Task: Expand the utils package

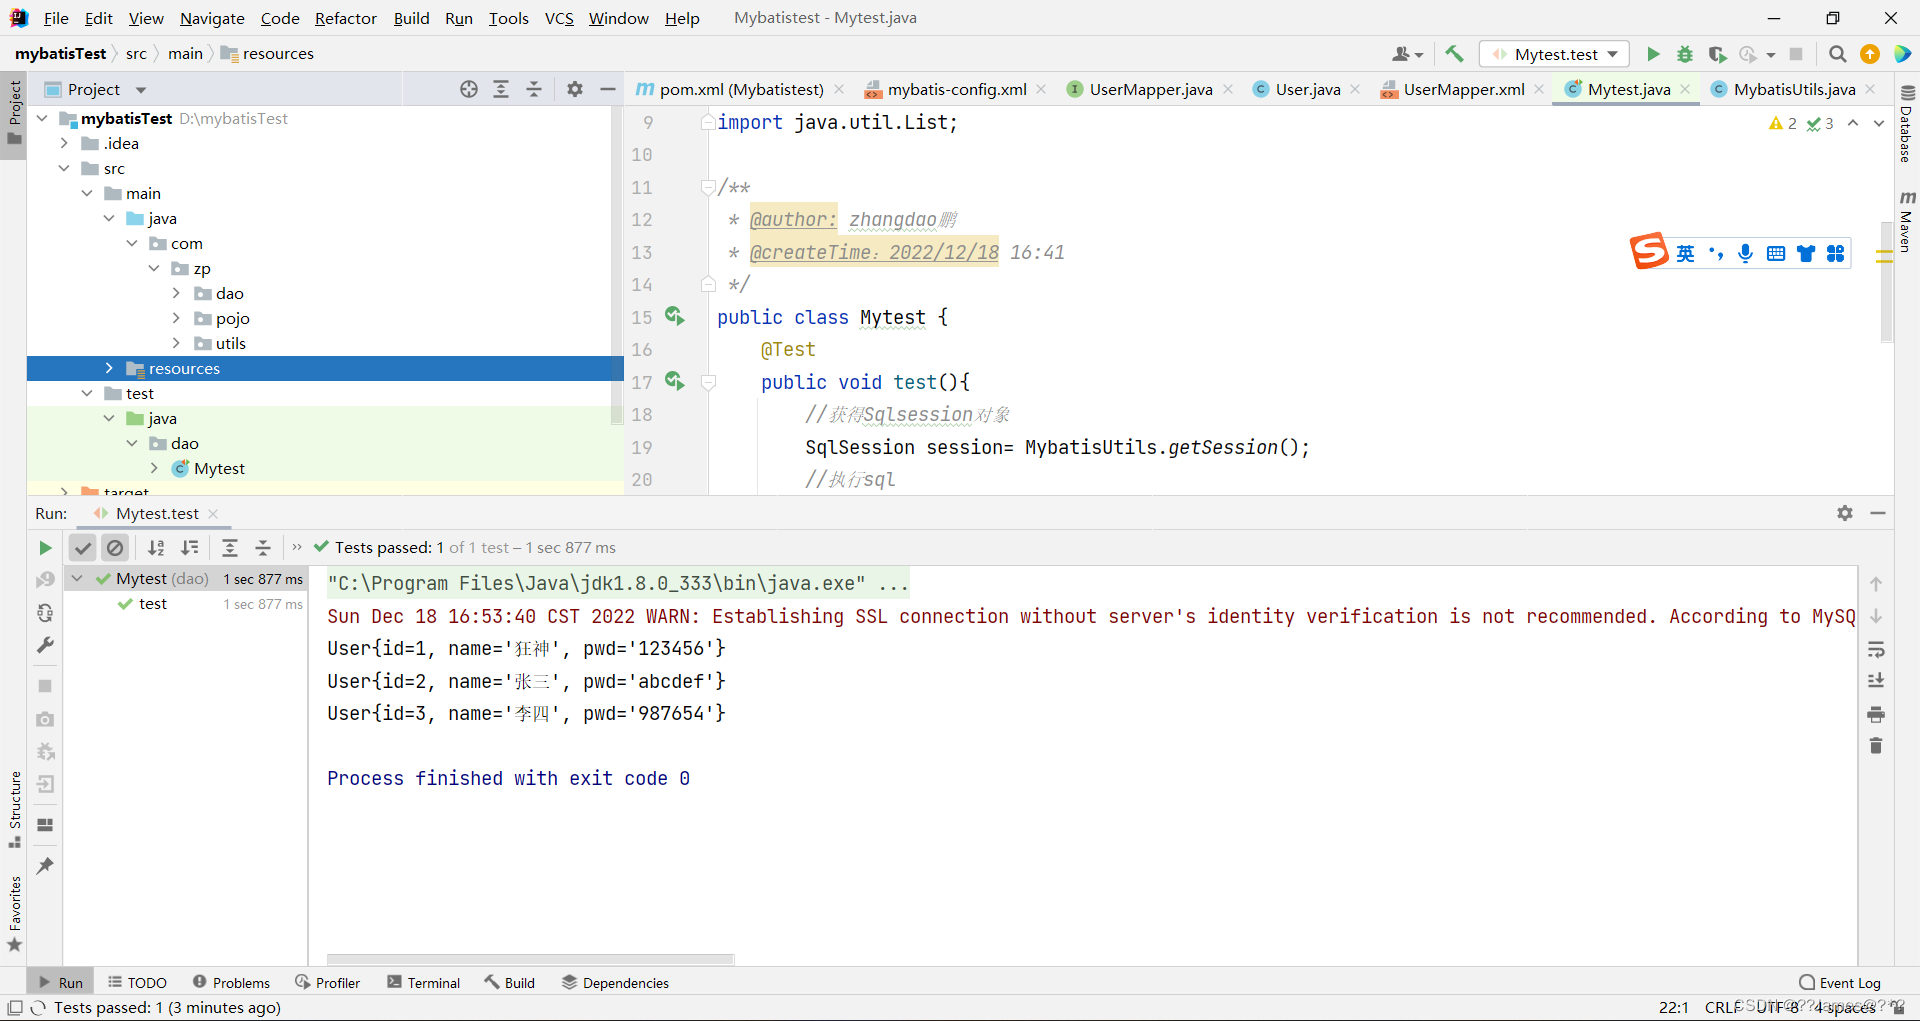Action: (x=177, y=343)
